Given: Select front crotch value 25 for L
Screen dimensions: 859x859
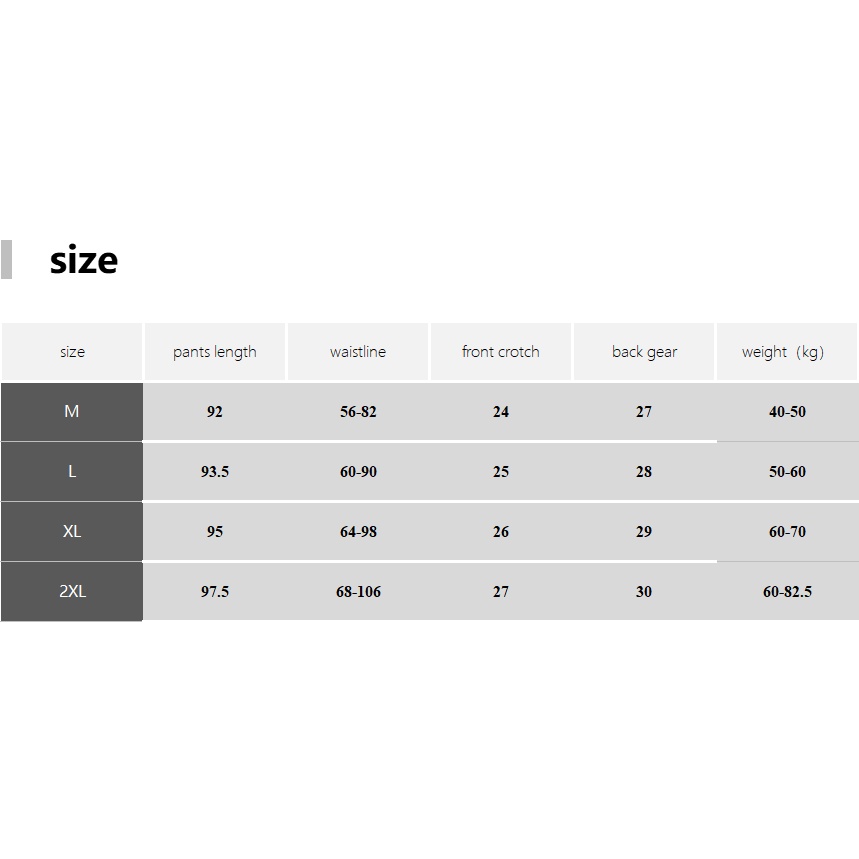Looking at the screenshot, I should [501, 472].
